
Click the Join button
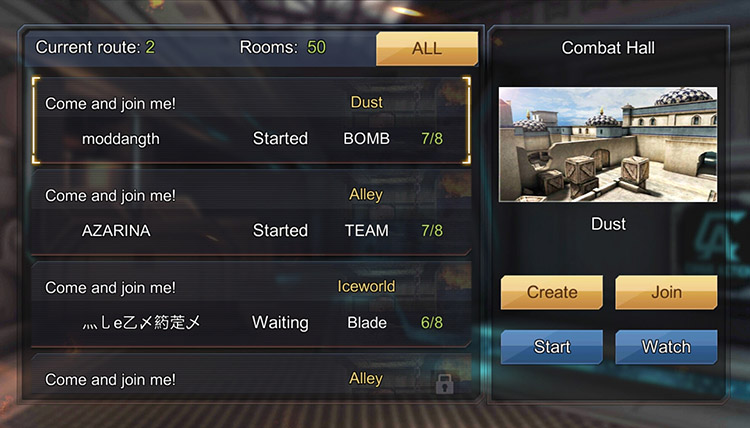pyautogui.click(x=666, y=292)
